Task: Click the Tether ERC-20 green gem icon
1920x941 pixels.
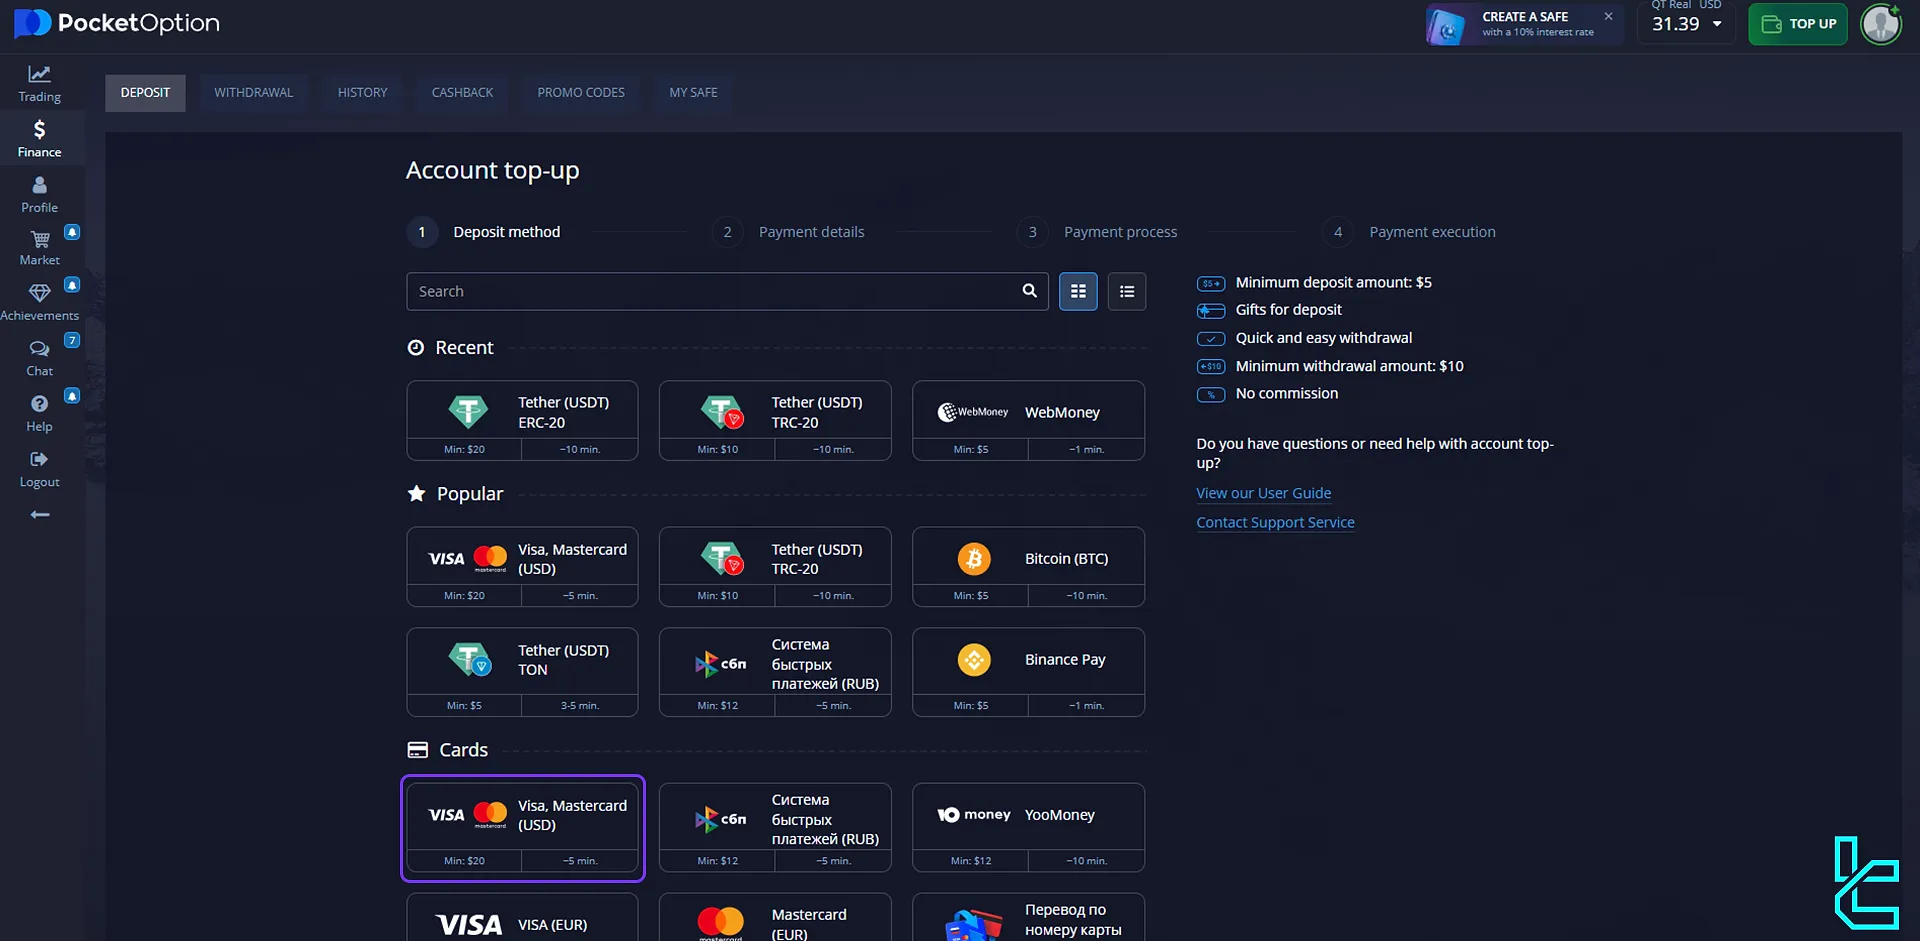Action: click(x=468, y=411)
